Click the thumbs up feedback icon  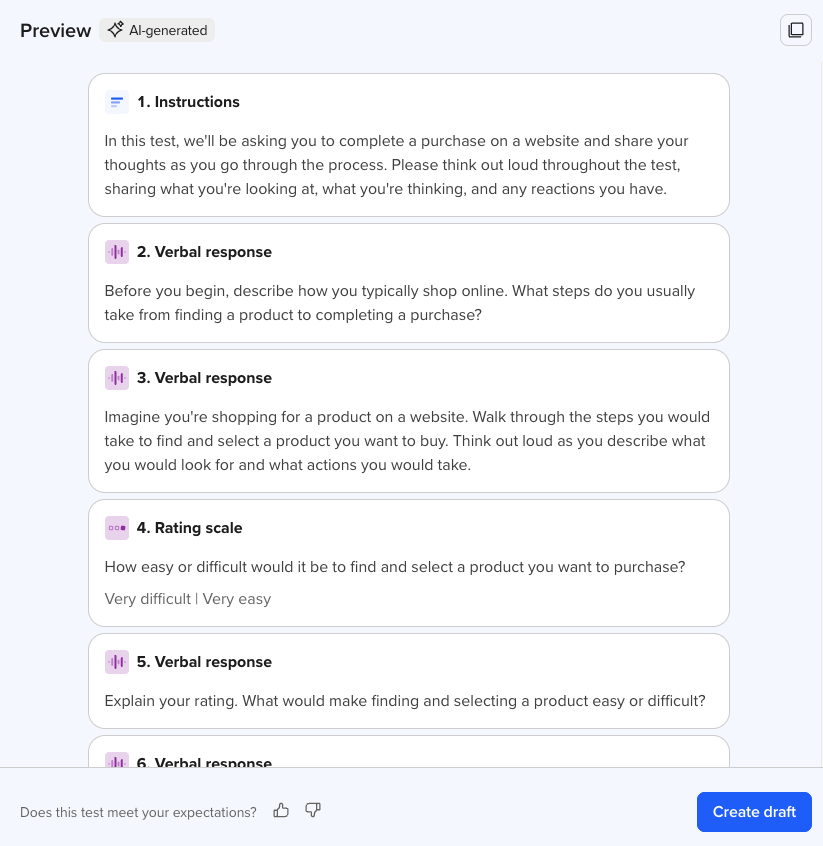tap(281, 810)
